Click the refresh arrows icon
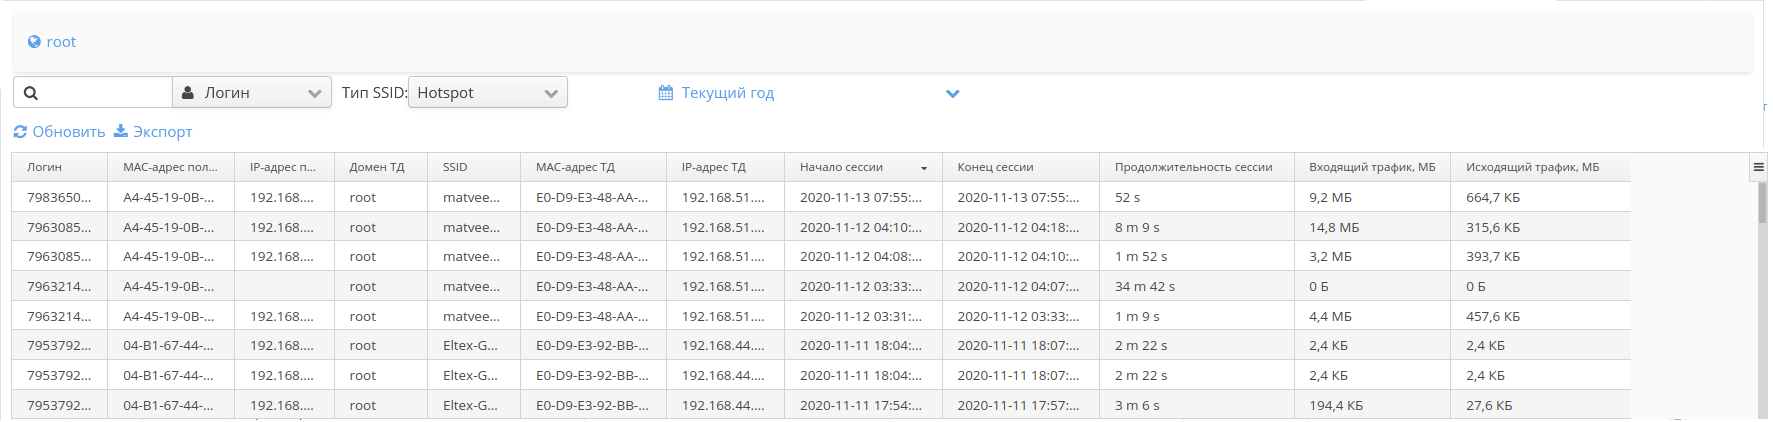The height and width of the screenshot is (422, 1773). coord(20,132)
